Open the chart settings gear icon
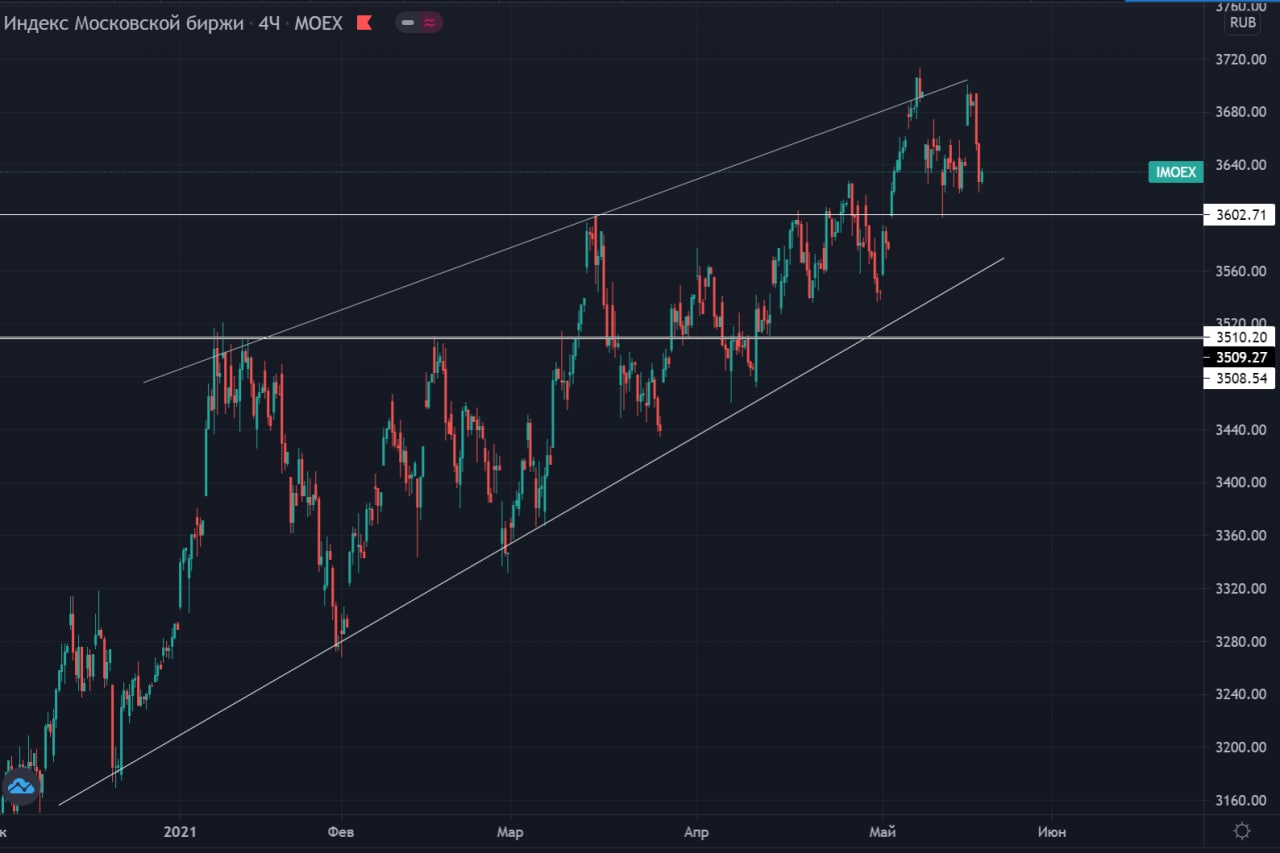The image size is (1280, 853). pos(1242,830)
